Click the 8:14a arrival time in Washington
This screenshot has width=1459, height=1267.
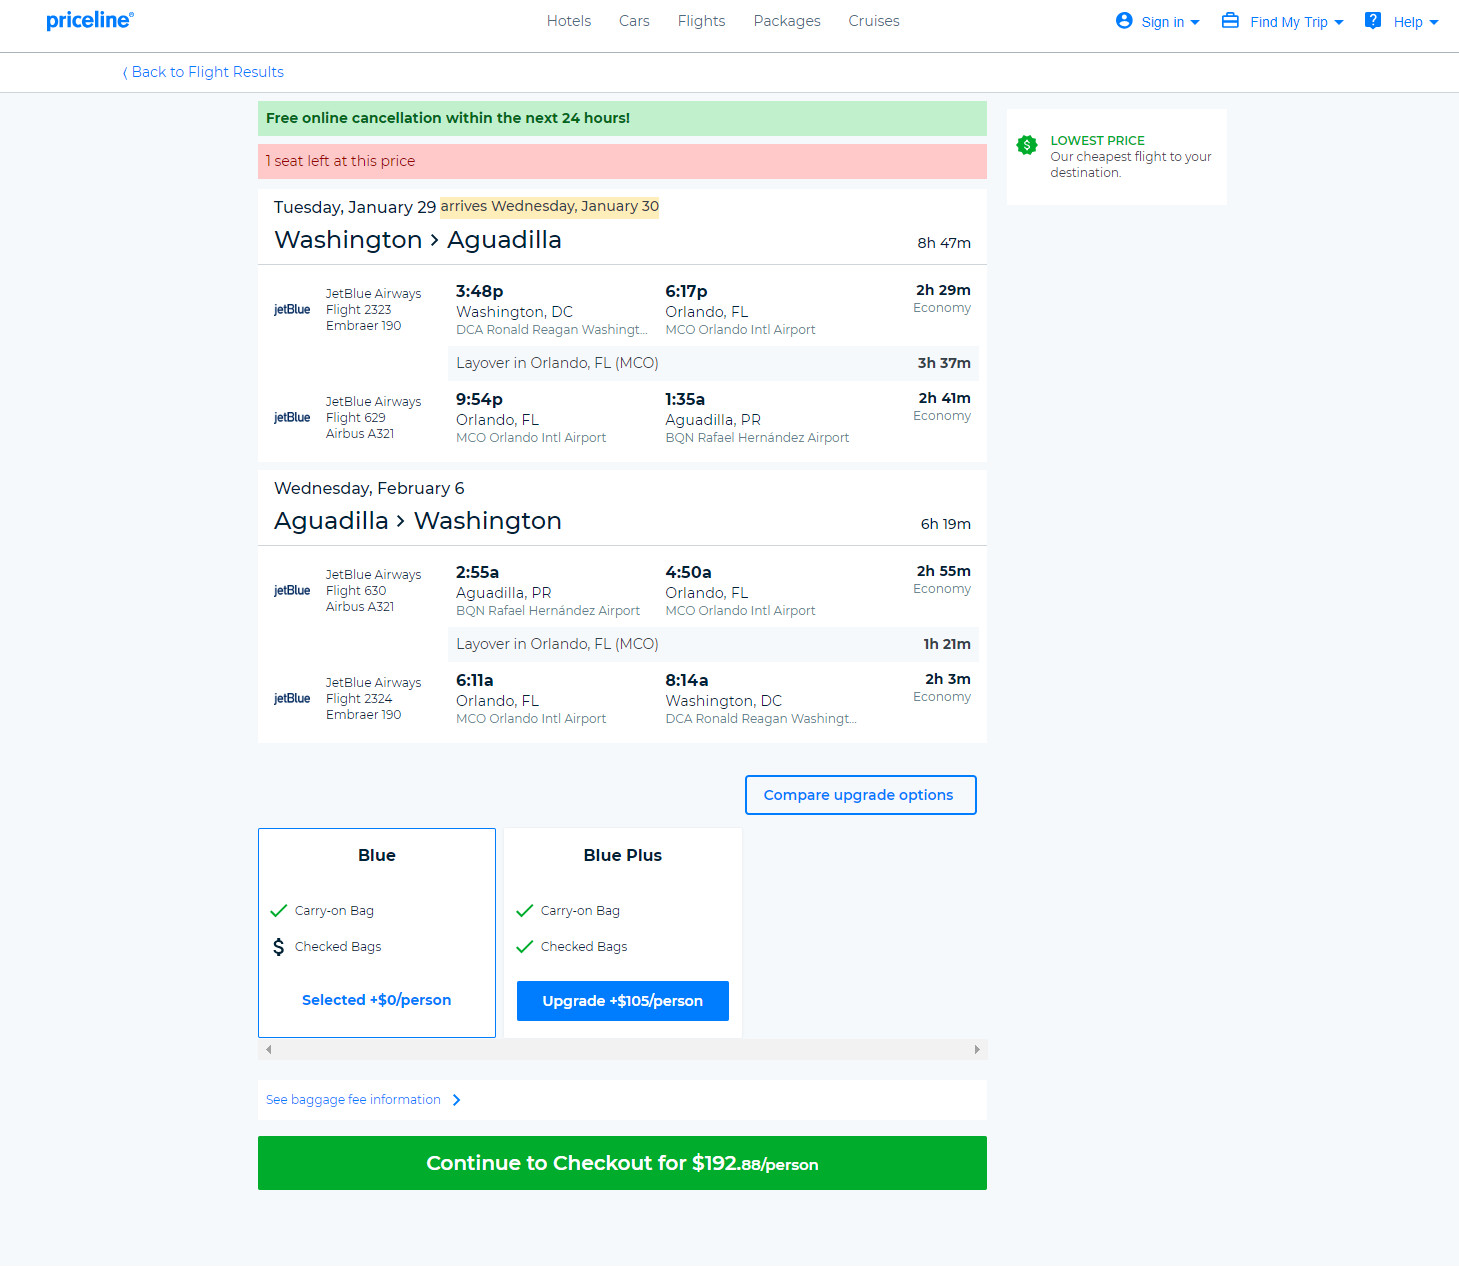coord(687,680)
